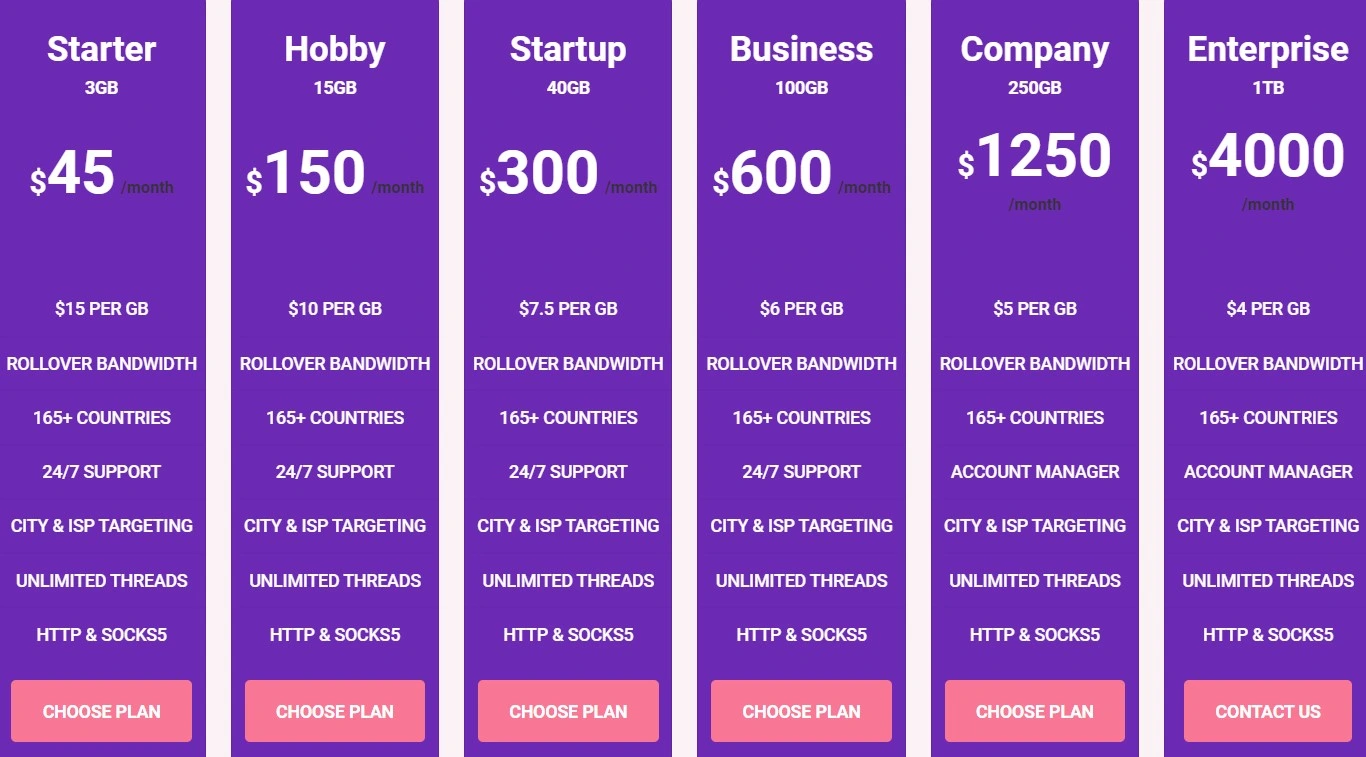Click Choose Plan under the Starter plan
The width and height of the screenshot is (1366, 757).
[x=101, y=711]
